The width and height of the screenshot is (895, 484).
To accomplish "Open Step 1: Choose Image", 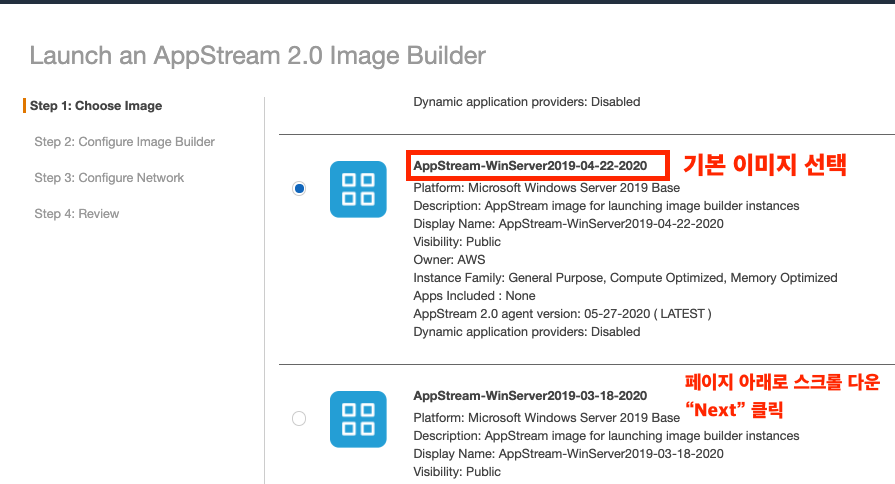I will tap(96, 106).
